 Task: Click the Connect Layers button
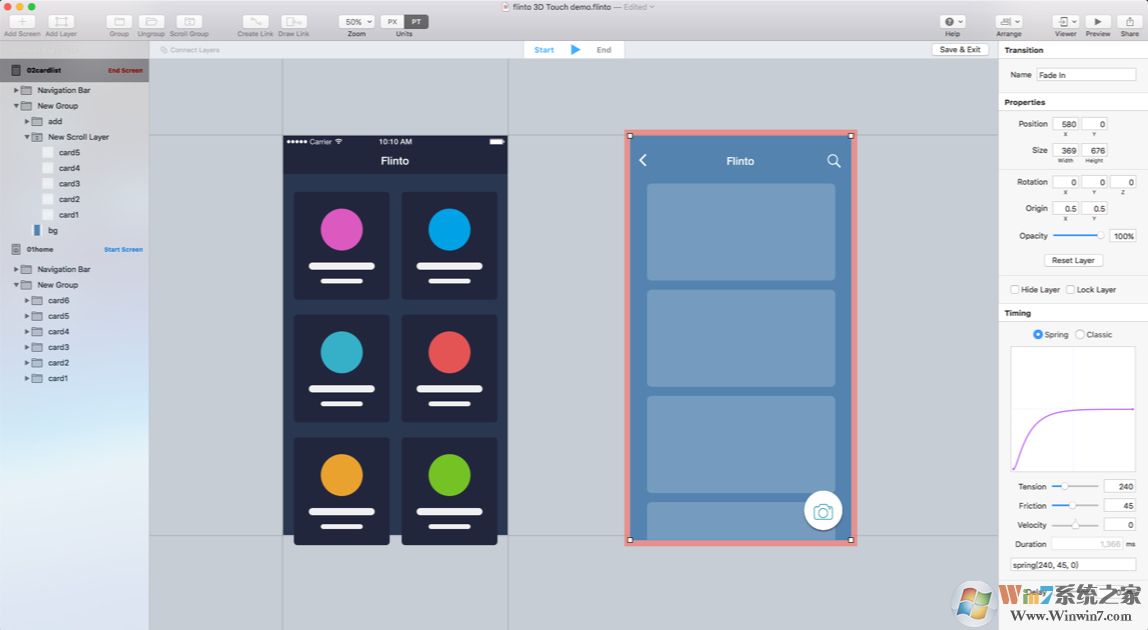pyautogui.click(x=190, y=50)
